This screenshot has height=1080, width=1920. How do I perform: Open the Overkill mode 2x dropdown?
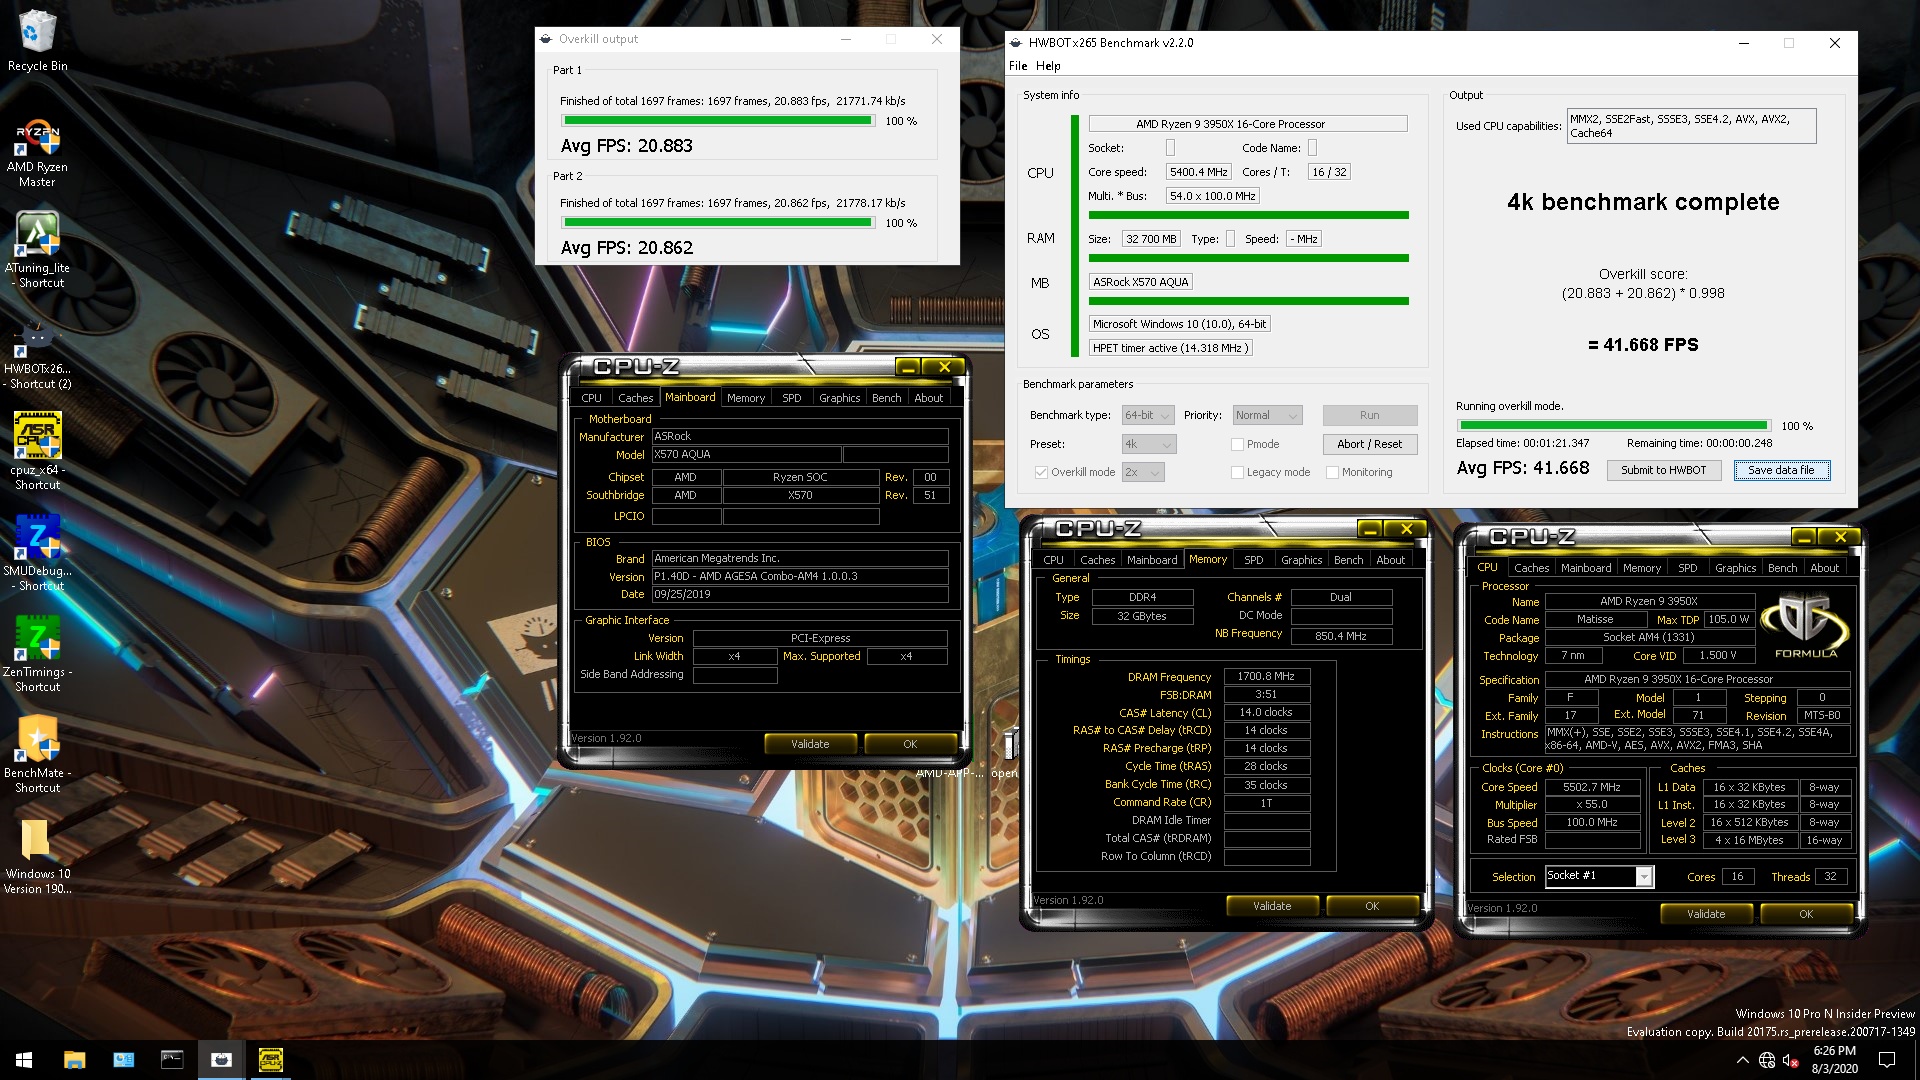[x=1143, y=472]
